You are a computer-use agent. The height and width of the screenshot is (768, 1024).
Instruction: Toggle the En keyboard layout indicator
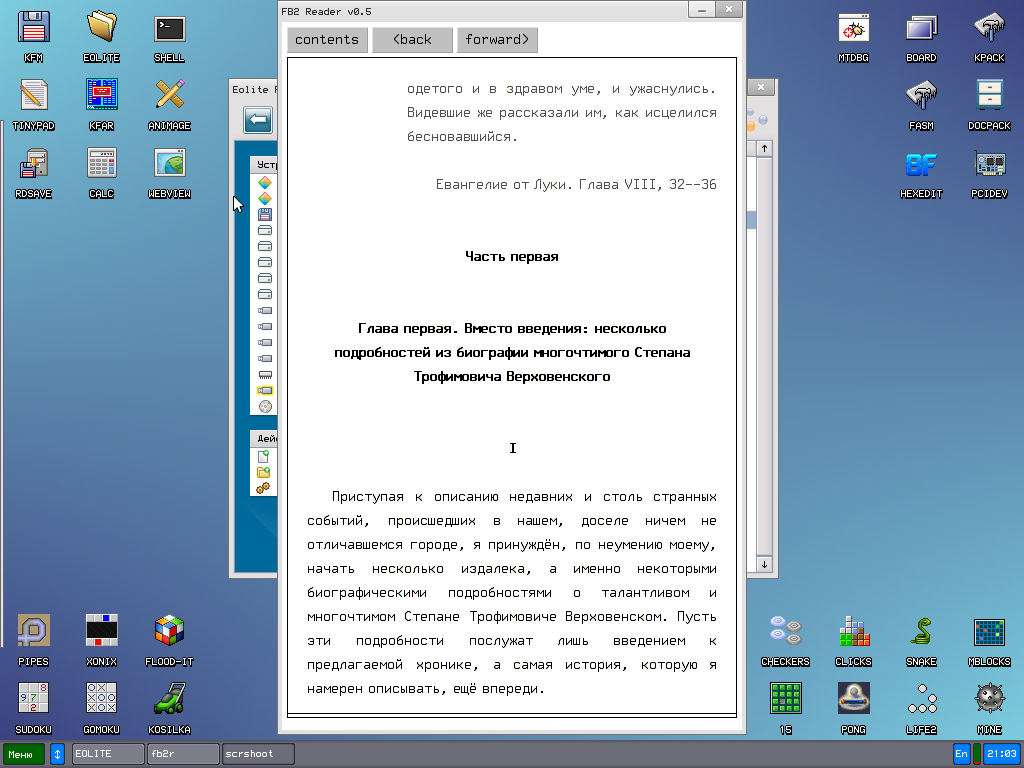tap(961, 754)
